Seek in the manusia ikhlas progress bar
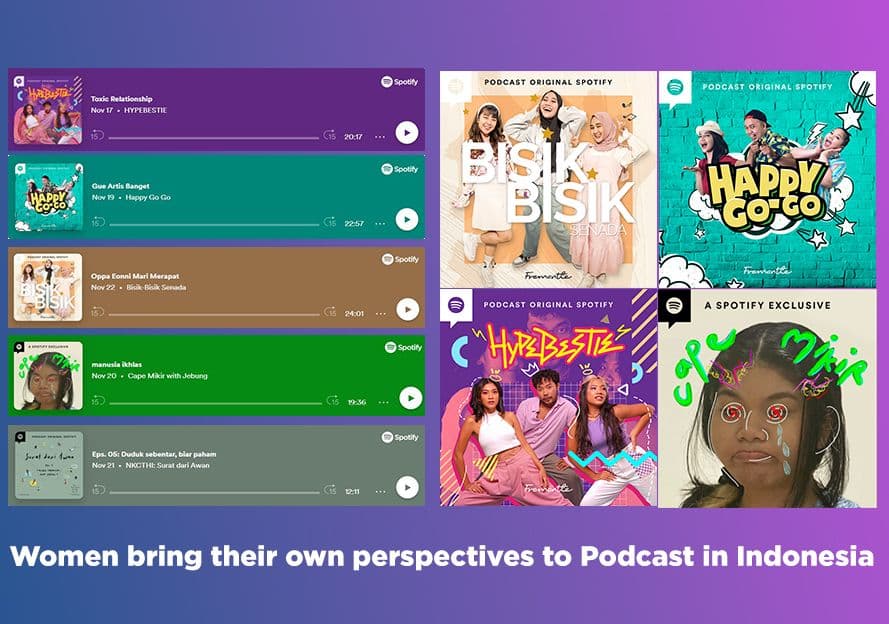This screenshot has height=624, width=889. pos(215,403)
